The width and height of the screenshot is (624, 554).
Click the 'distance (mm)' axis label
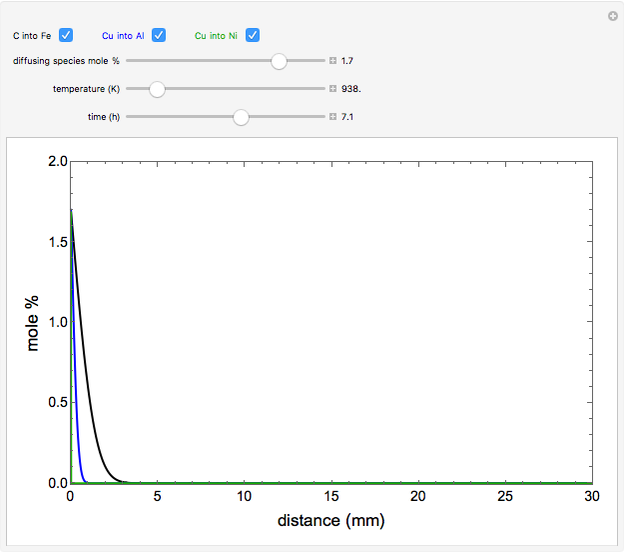coord(330,521)
